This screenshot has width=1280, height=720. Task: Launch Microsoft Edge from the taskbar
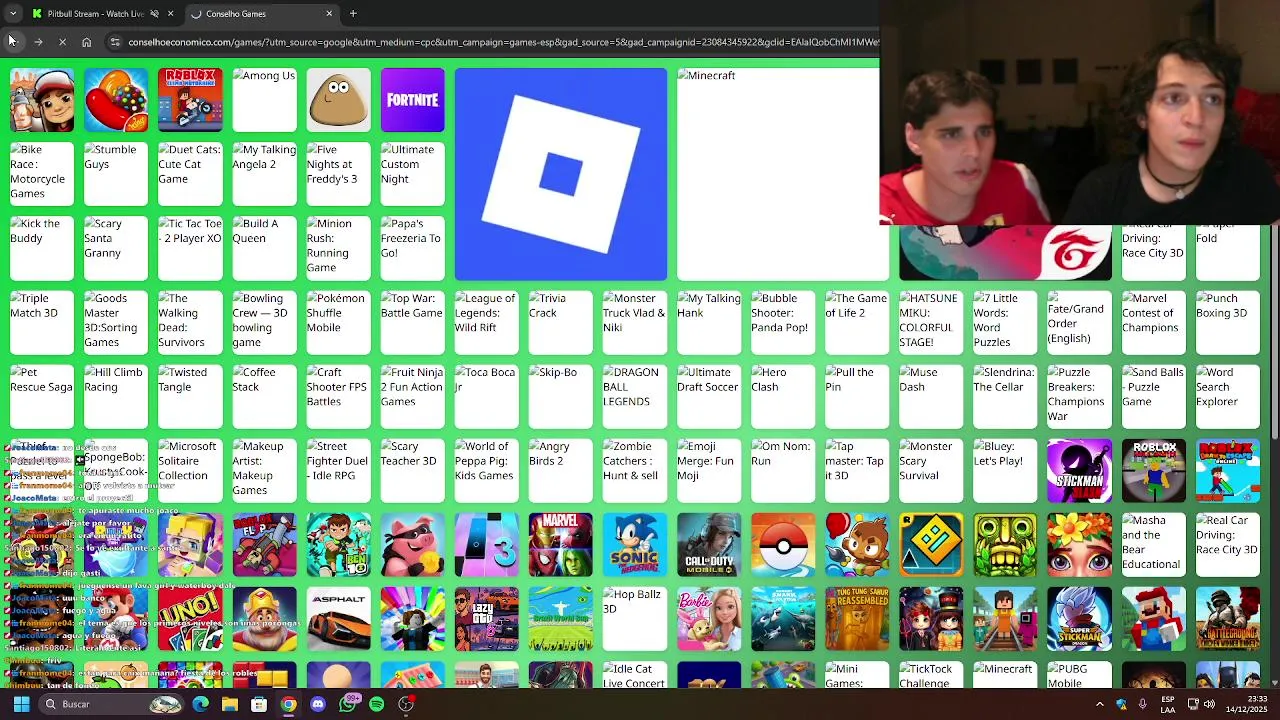200,704
